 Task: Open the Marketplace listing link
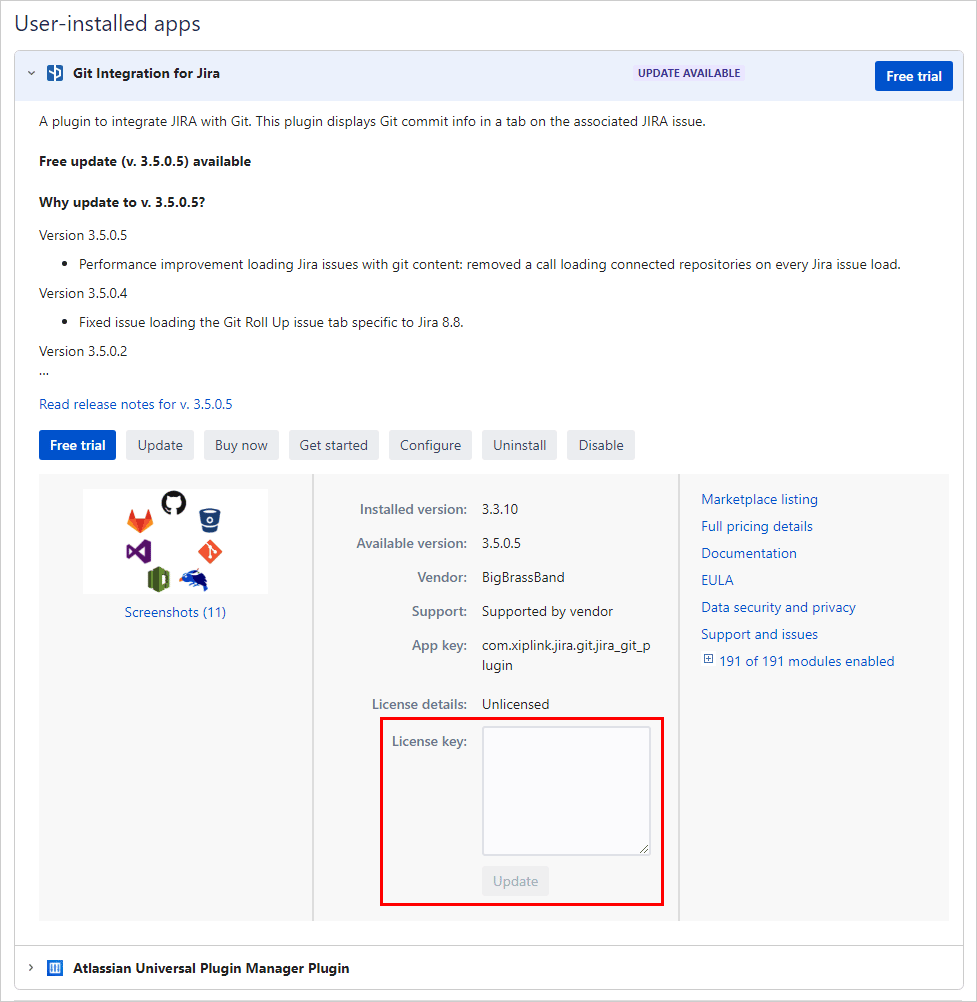pyautogui.click(x=759, y=499)
